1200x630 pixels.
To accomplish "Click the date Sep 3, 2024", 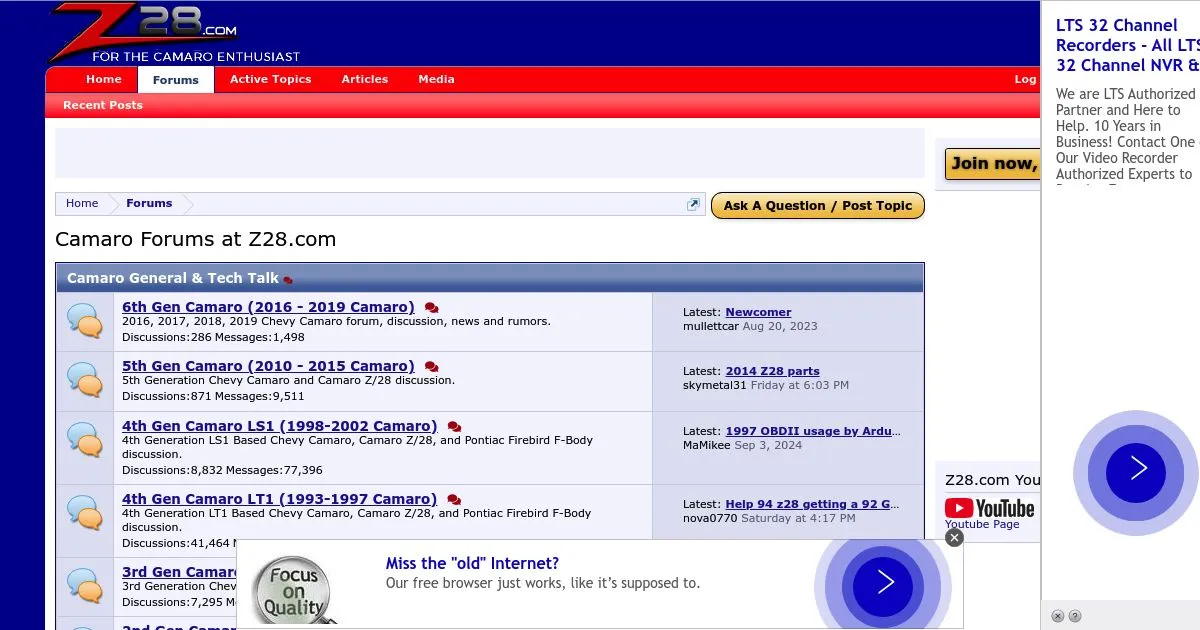I will (x=768, y=445).
